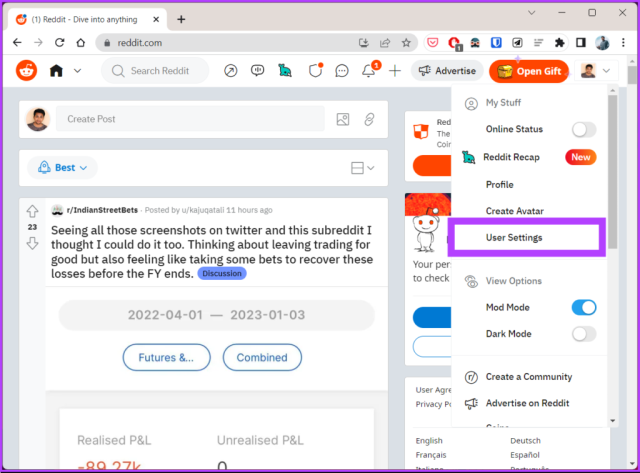Select Create Avatar menu item

point(515,211)
